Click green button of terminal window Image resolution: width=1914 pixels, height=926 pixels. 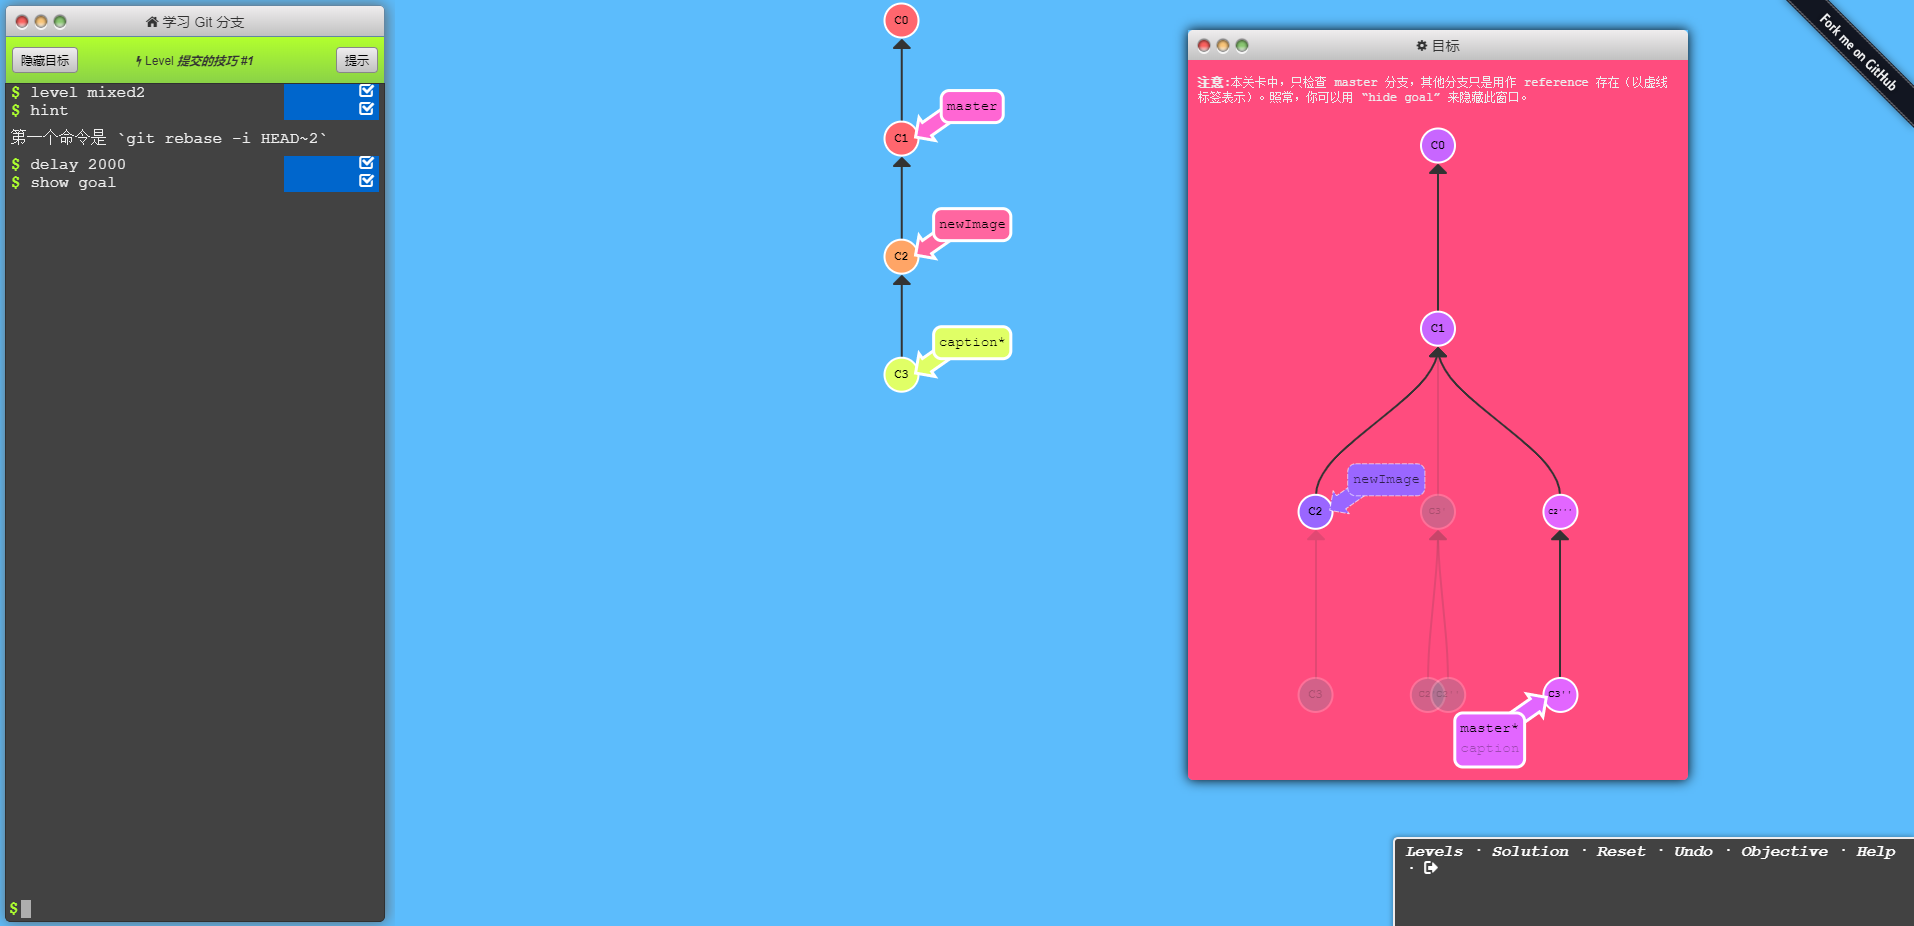click(x=60, y=21)
